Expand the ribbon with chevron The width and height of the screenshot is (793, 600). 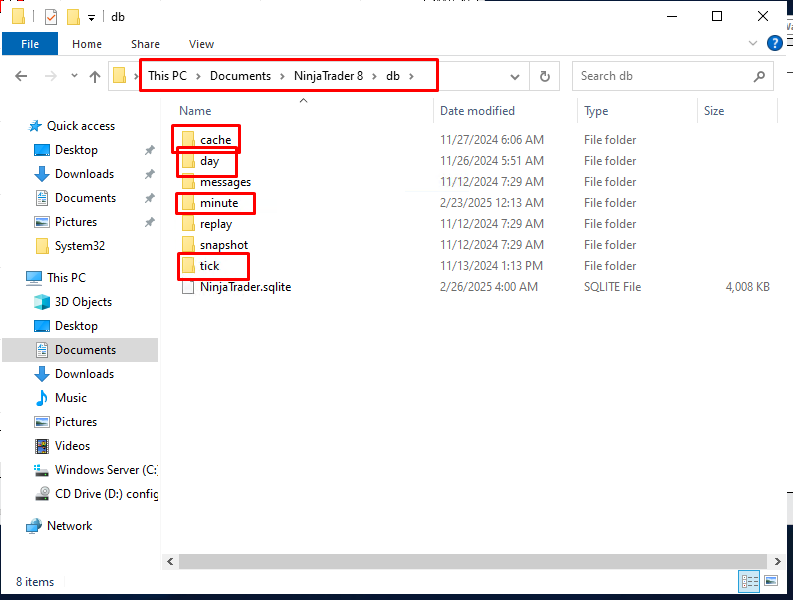tap(754, 44)
